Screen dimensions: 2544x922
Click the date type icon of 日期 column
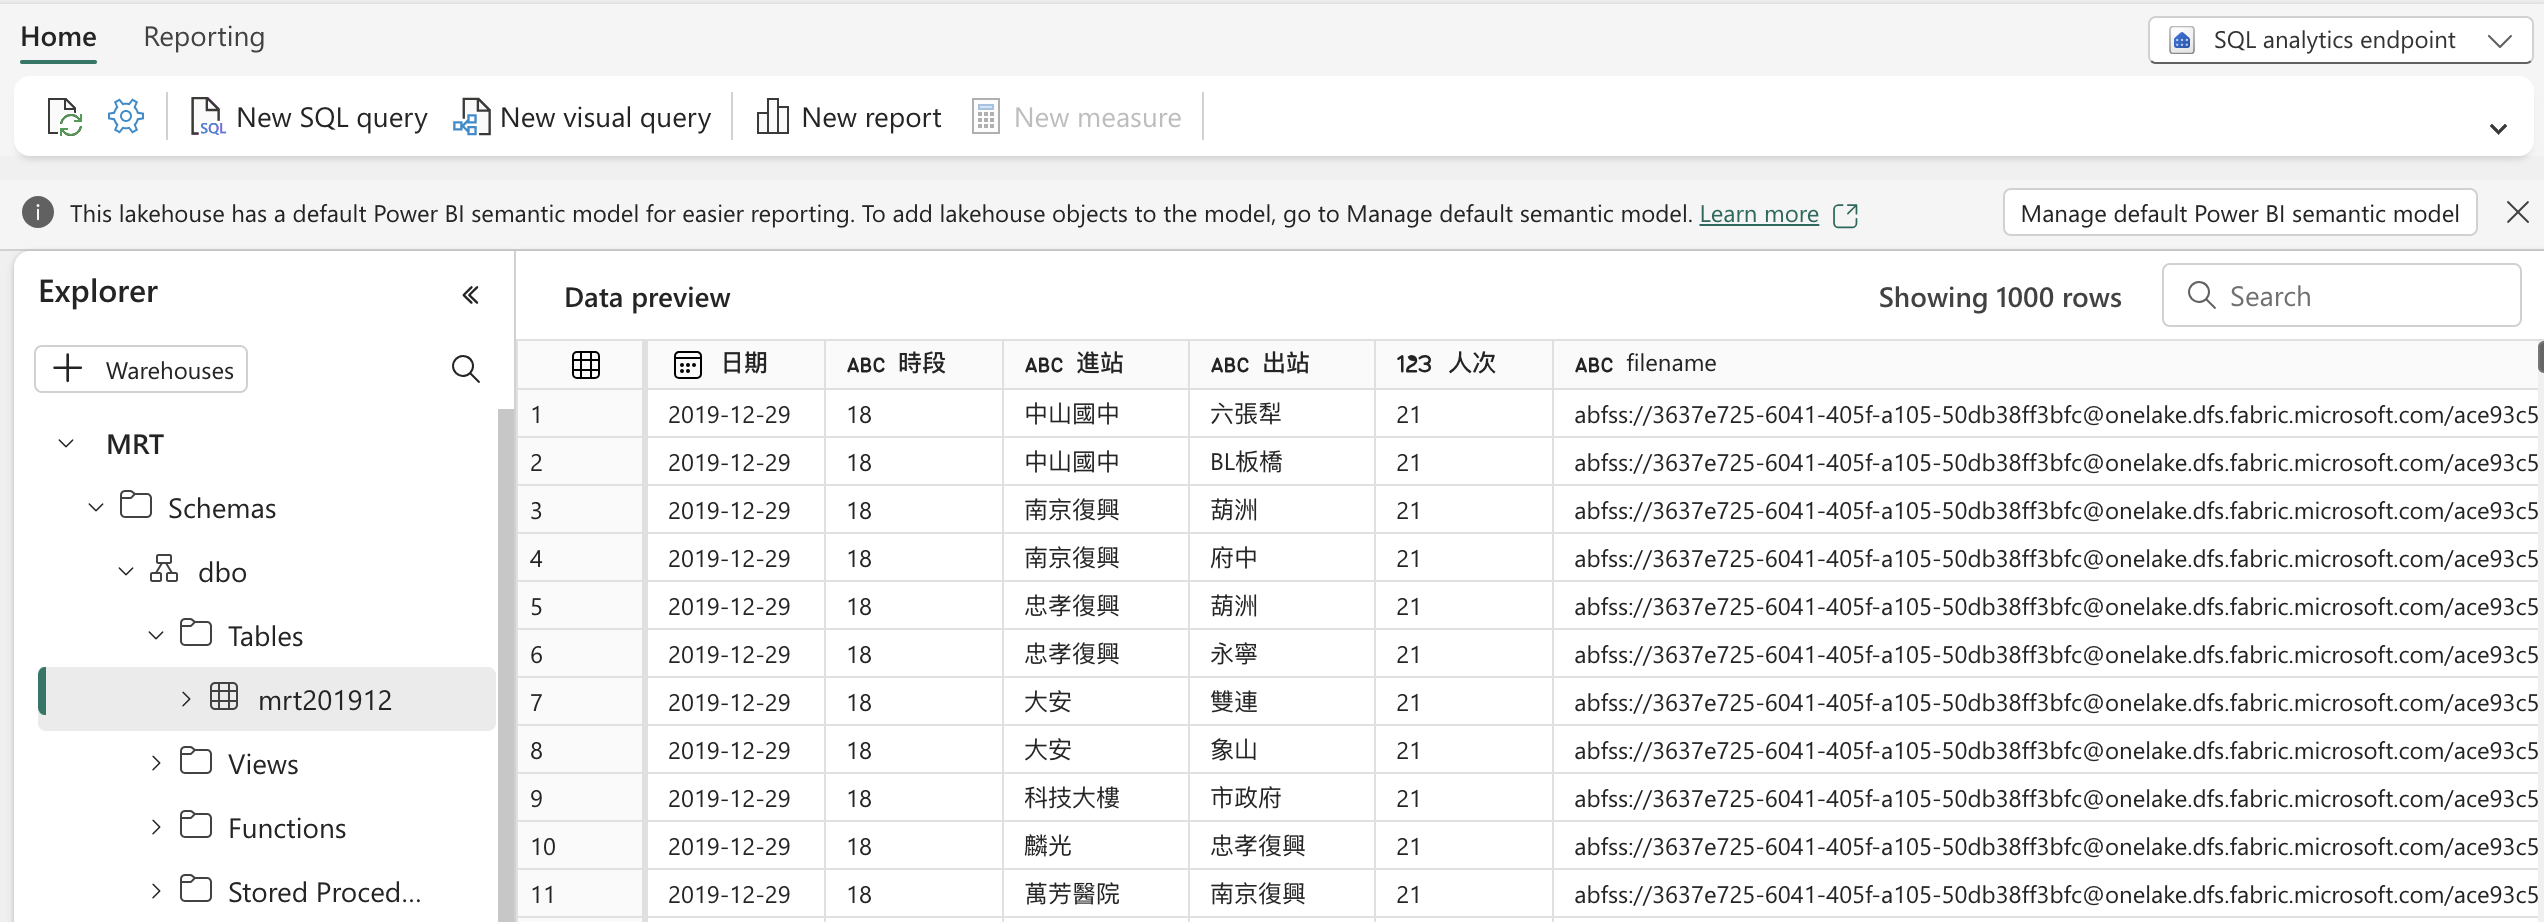pyautogui.click(x=688, y=365)
